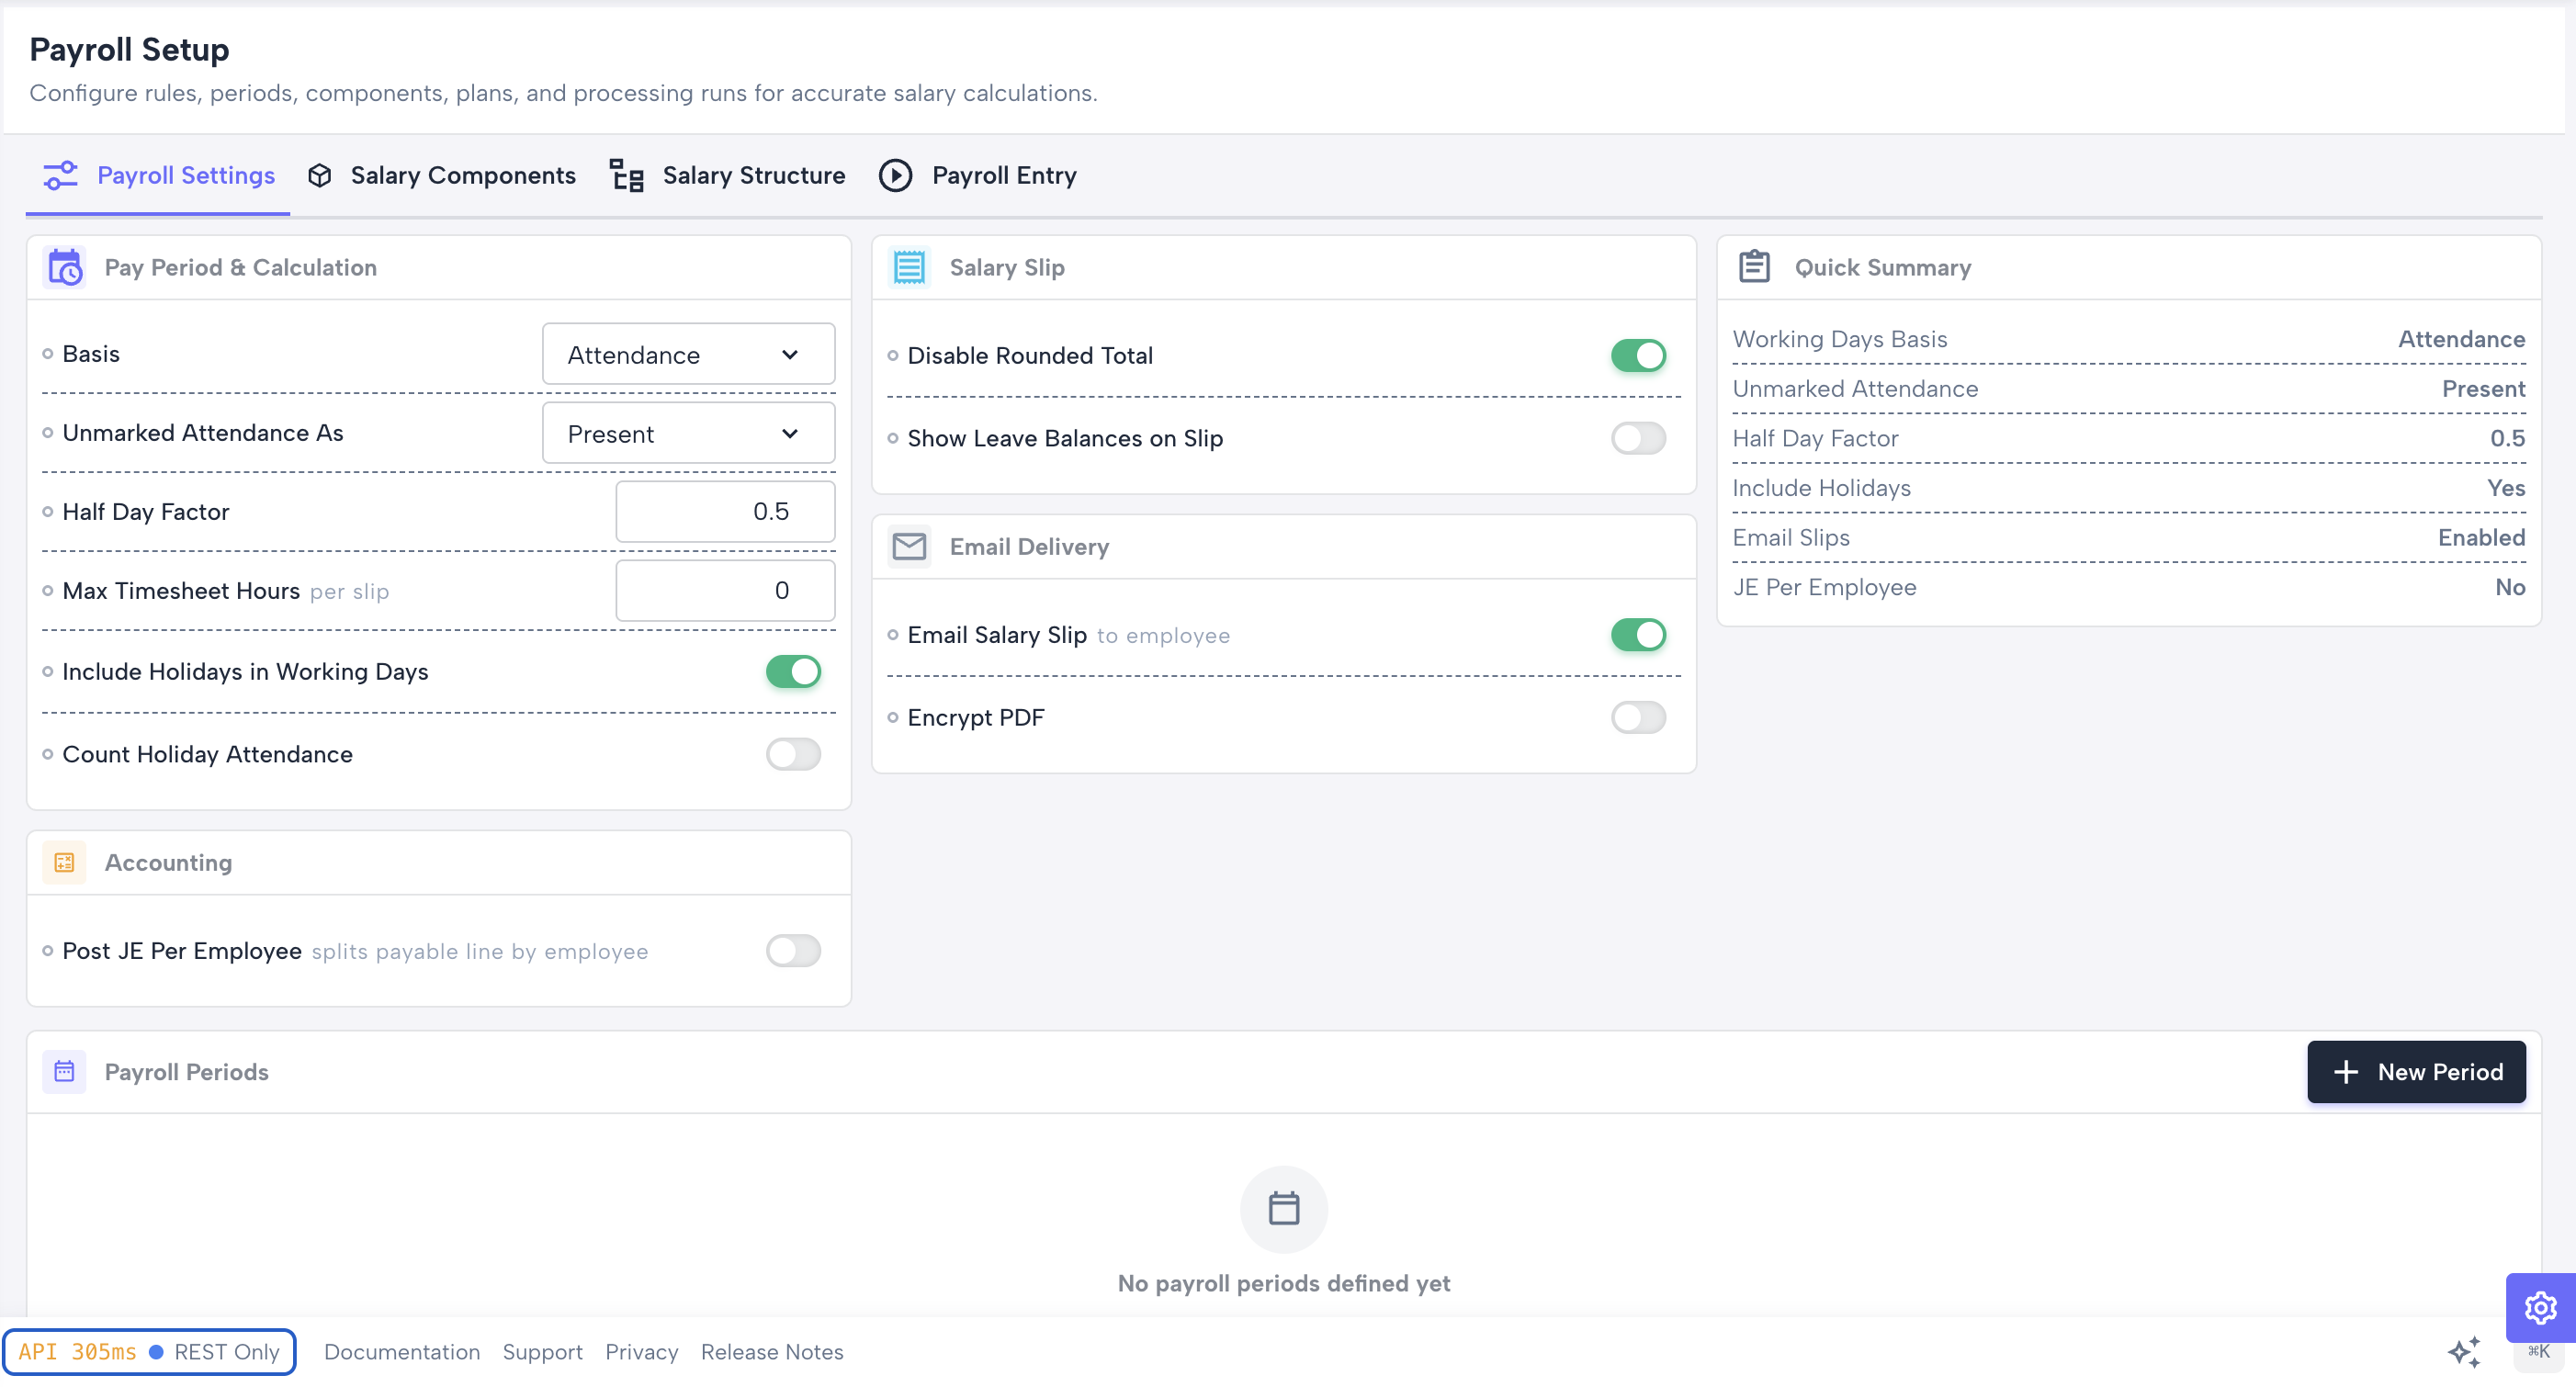
Task: Click the Half Day Factor input field
Action: coord(725,511)
